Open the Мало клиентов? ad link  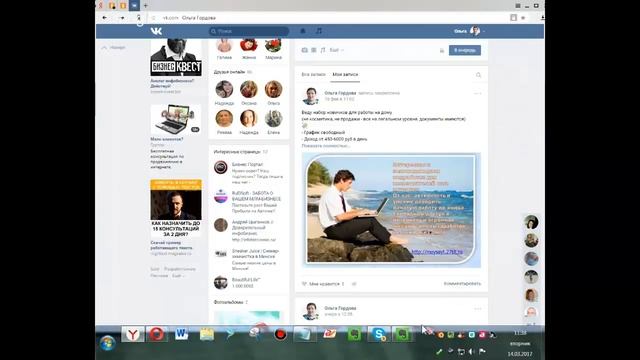(167, 139)
